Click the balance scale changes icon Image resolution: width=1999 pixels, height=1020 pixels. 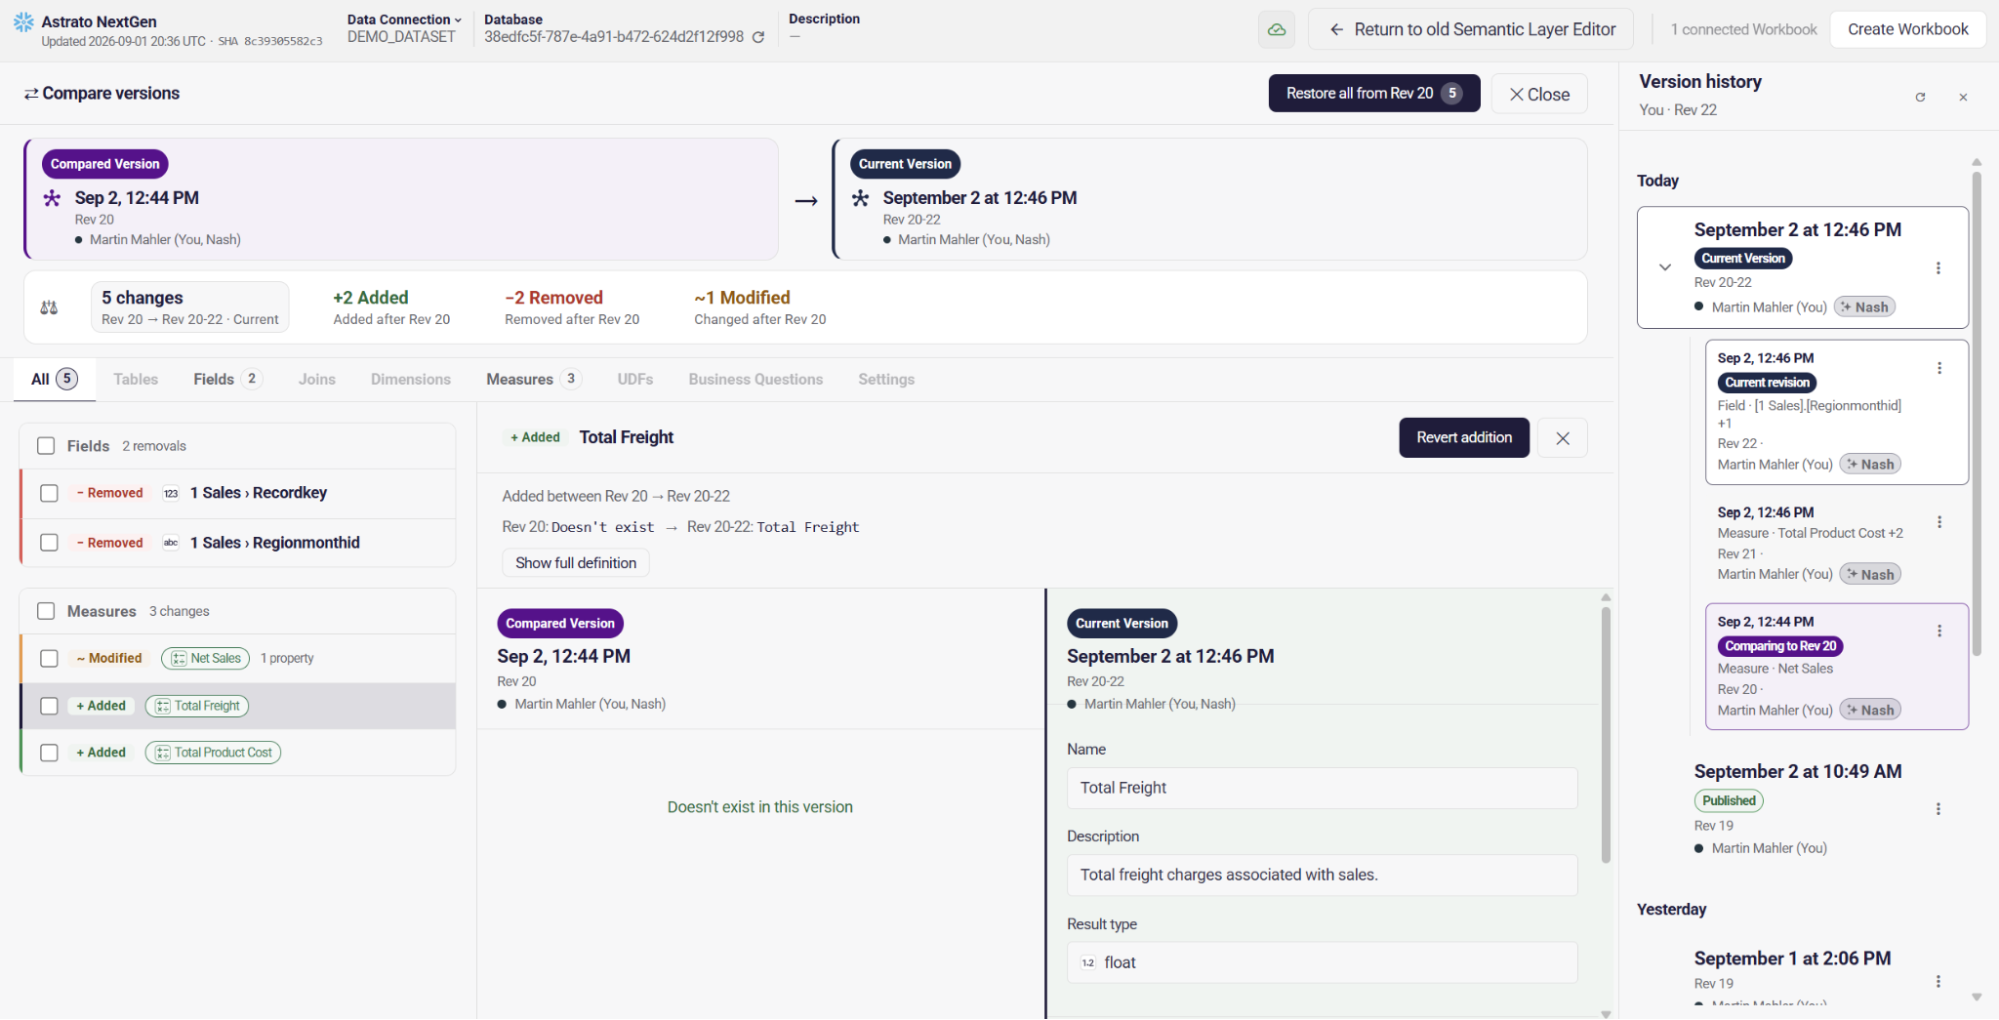click(49, 308)
